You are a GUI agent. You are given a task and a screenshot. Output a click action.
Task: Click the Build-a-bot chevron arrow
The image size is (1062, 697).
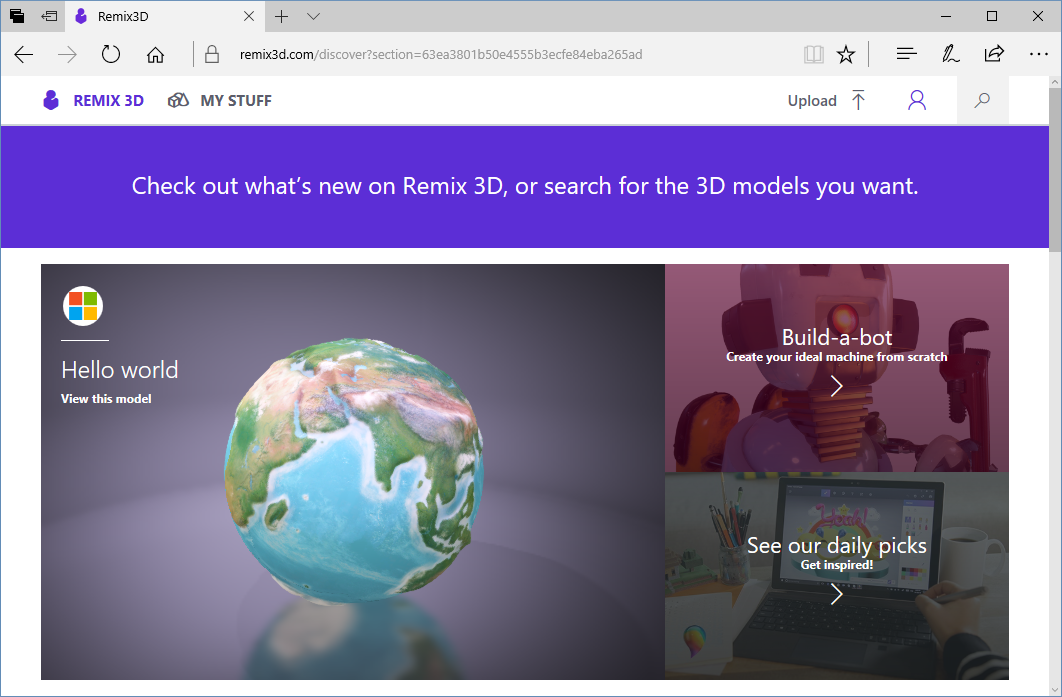836,386
